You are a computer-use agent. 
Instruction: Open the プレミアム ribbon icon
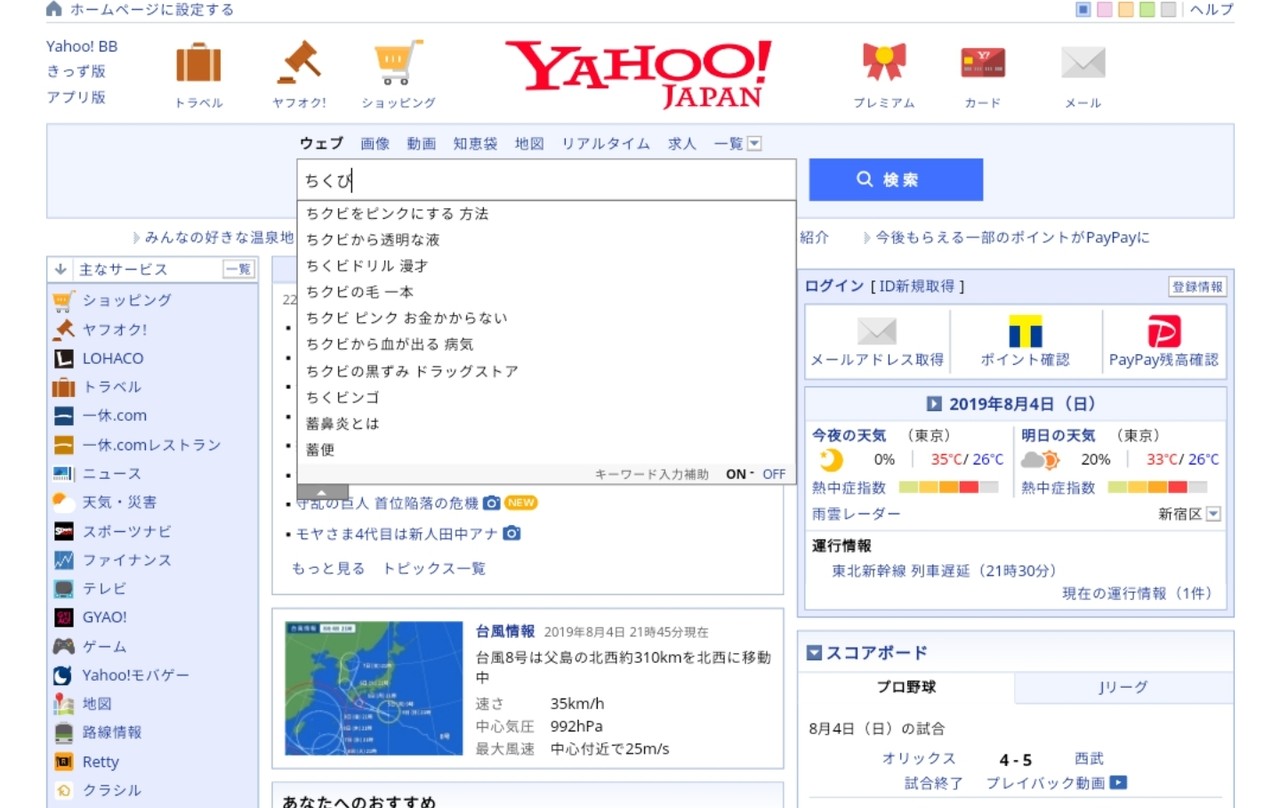click(x=884, y=62)
